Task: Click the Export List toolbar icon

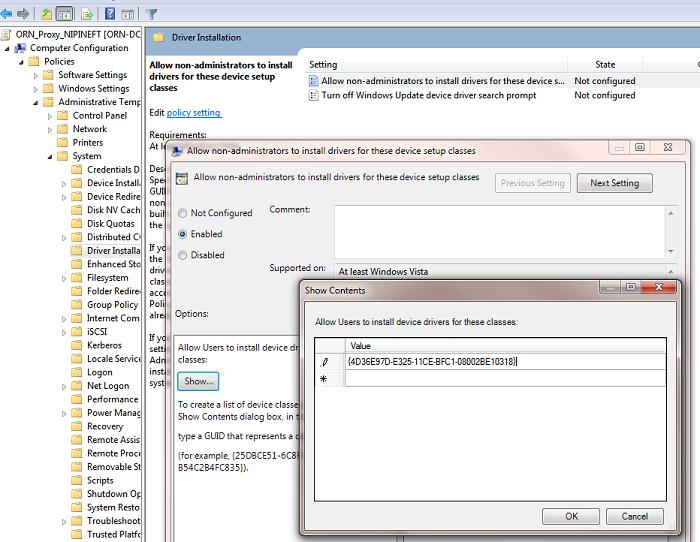Action: 87,14
